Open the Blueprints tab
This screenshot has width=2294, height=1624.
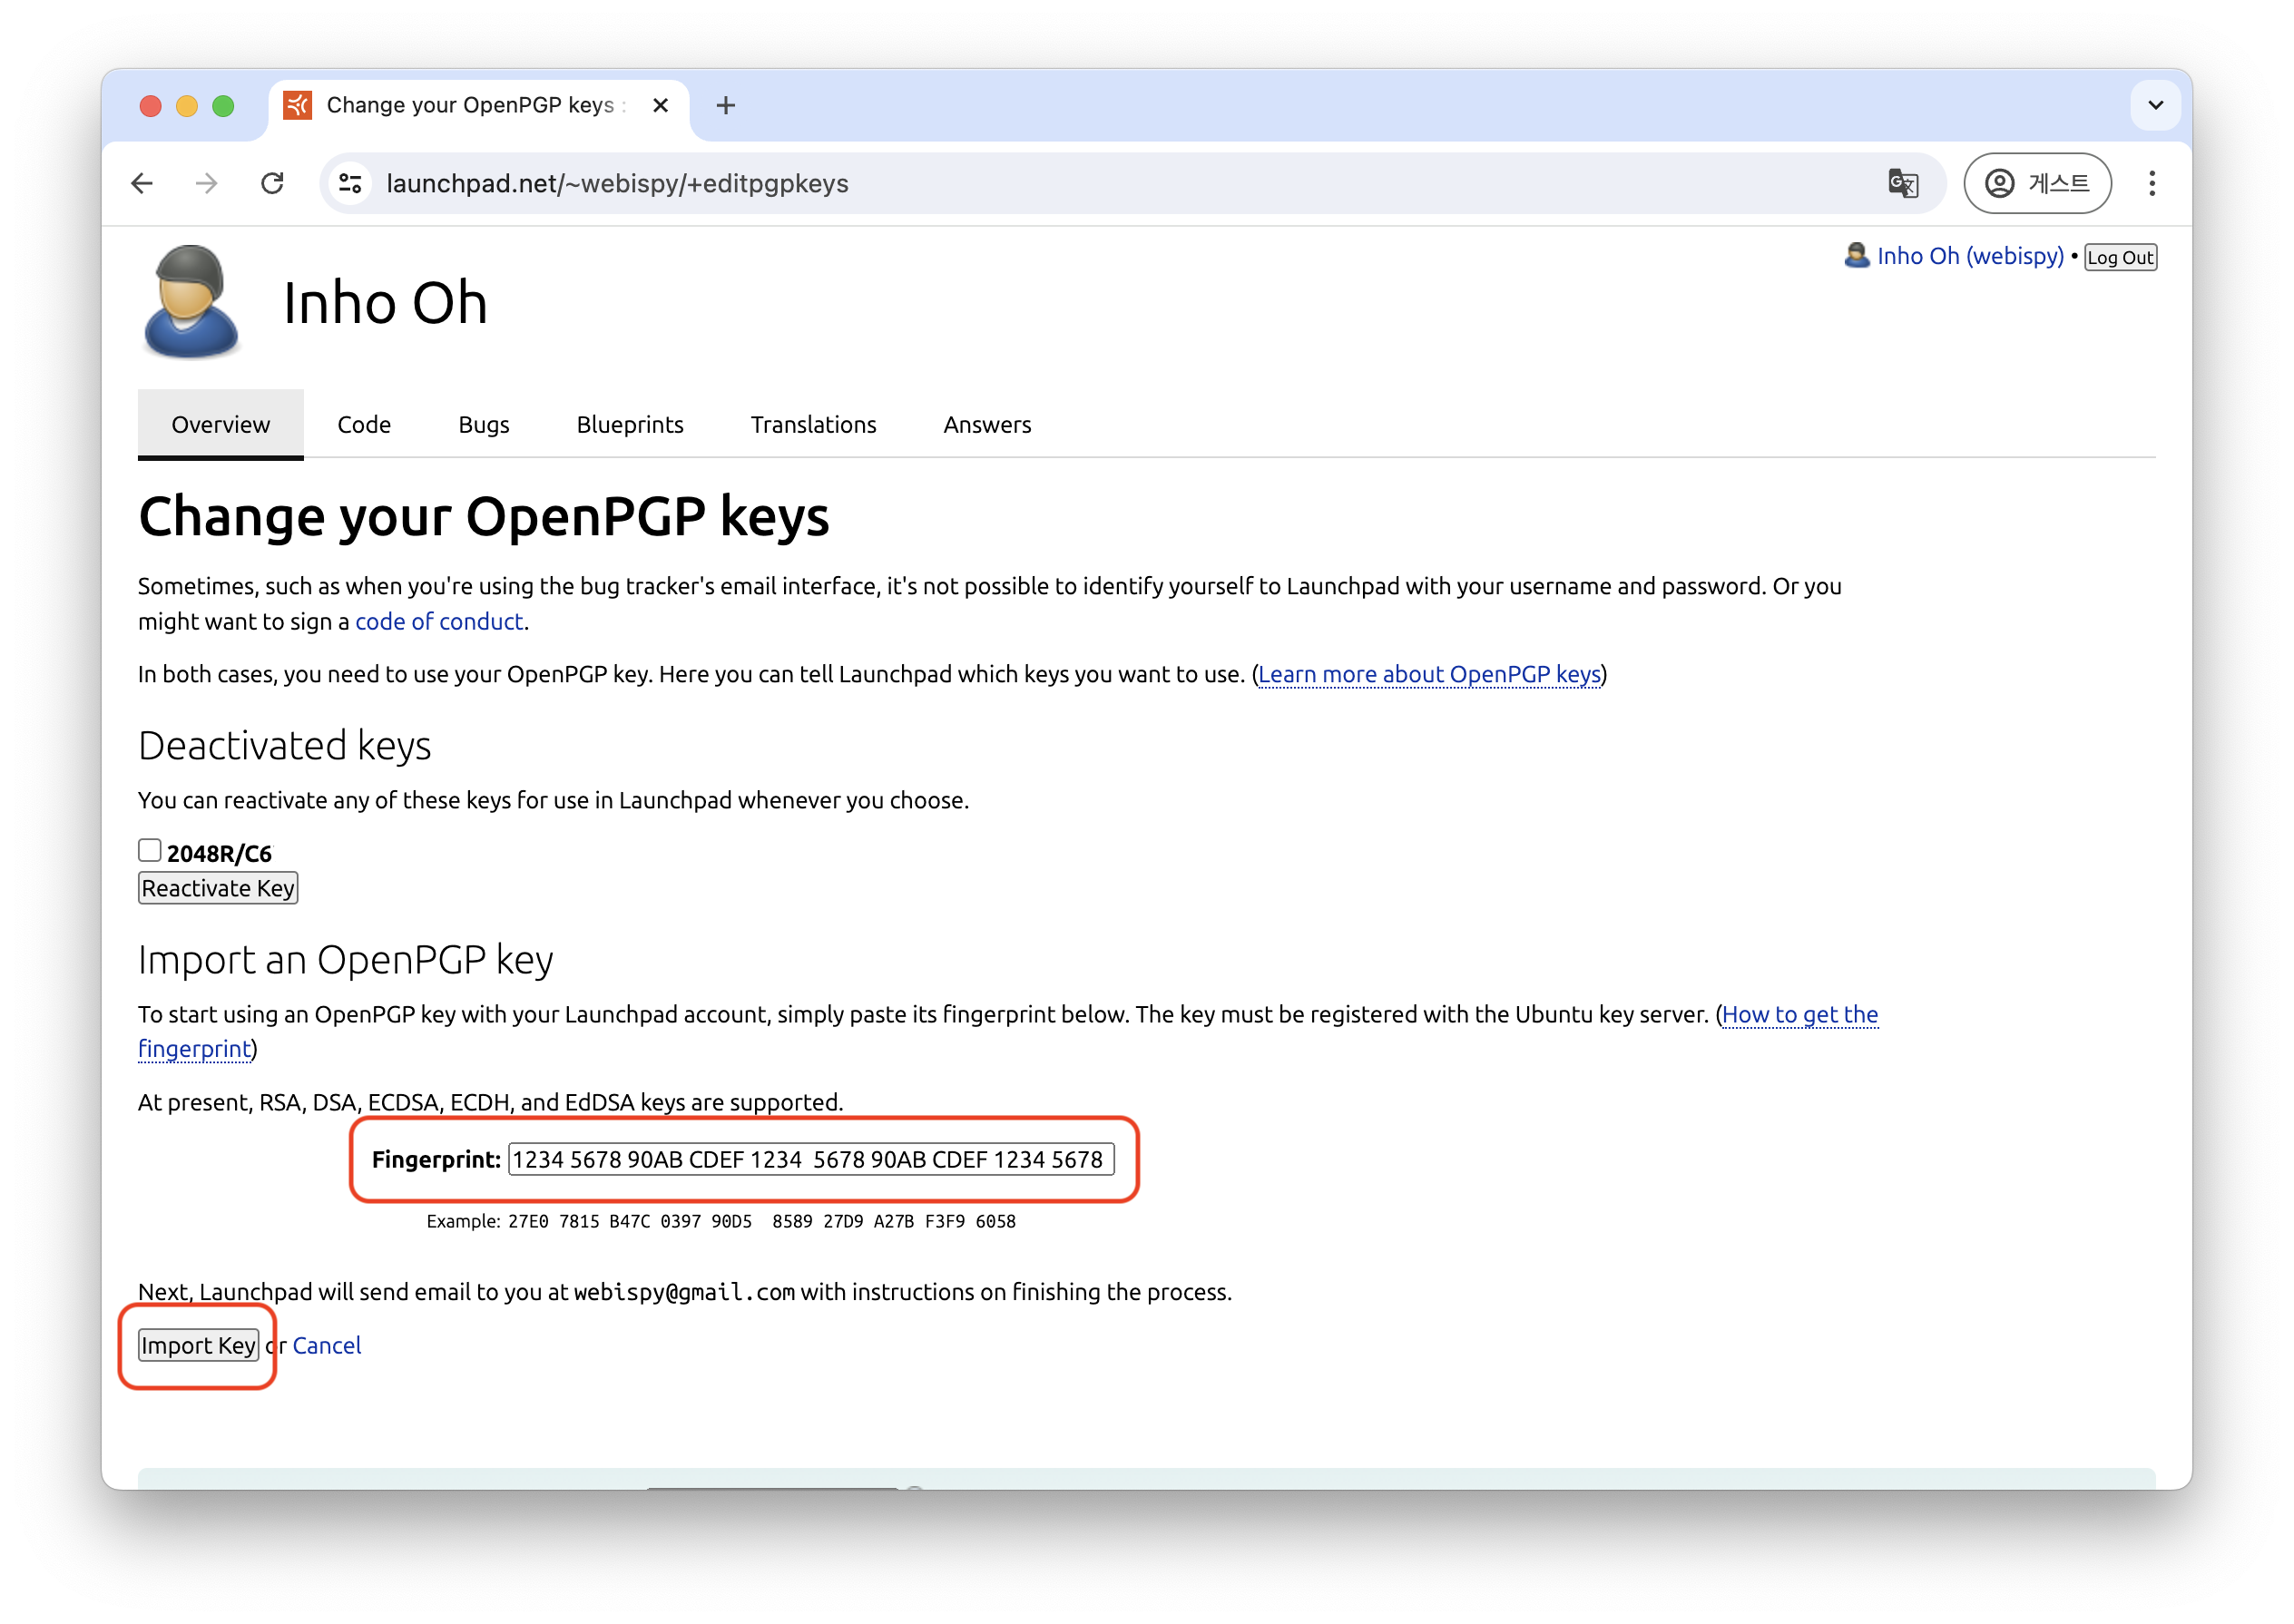coord(630,425)
